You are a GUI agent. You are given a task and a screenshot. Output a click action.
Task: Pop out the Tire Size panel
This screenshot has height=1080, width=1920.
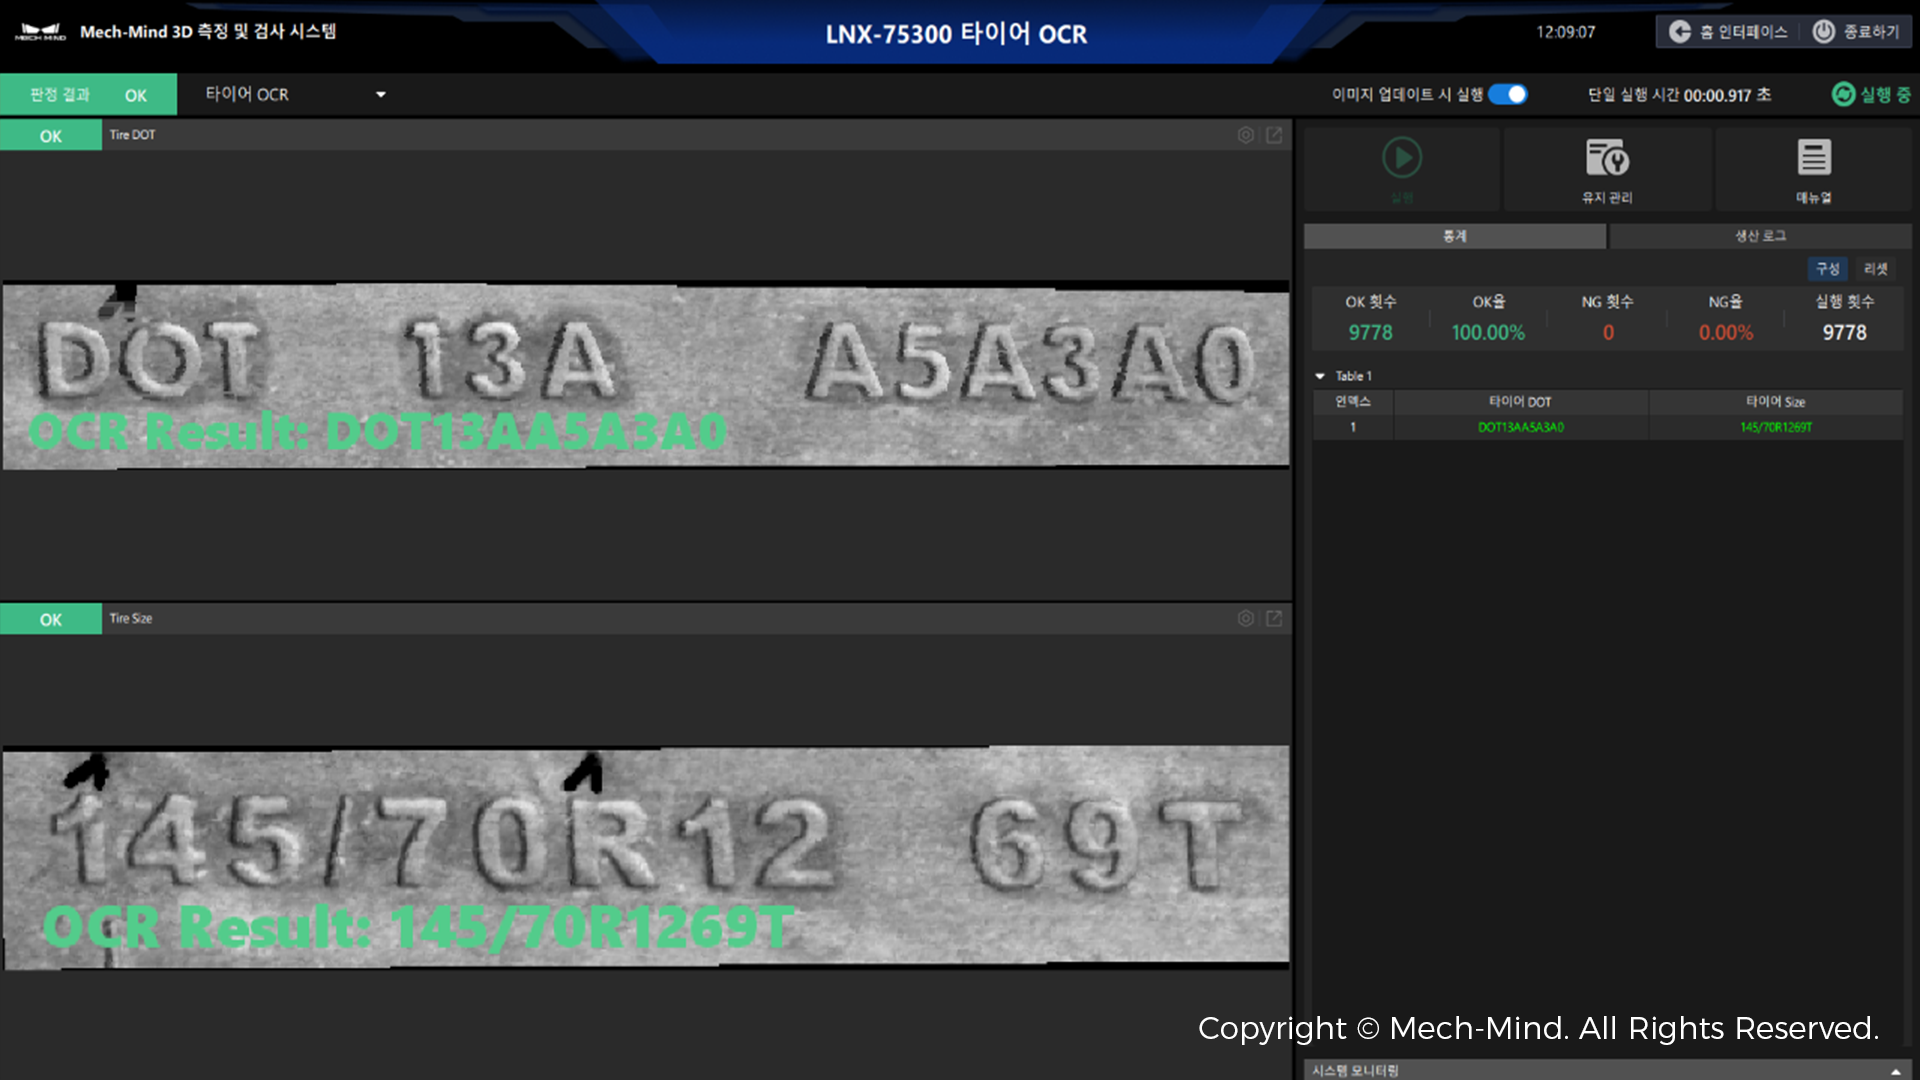(1274, 619)
